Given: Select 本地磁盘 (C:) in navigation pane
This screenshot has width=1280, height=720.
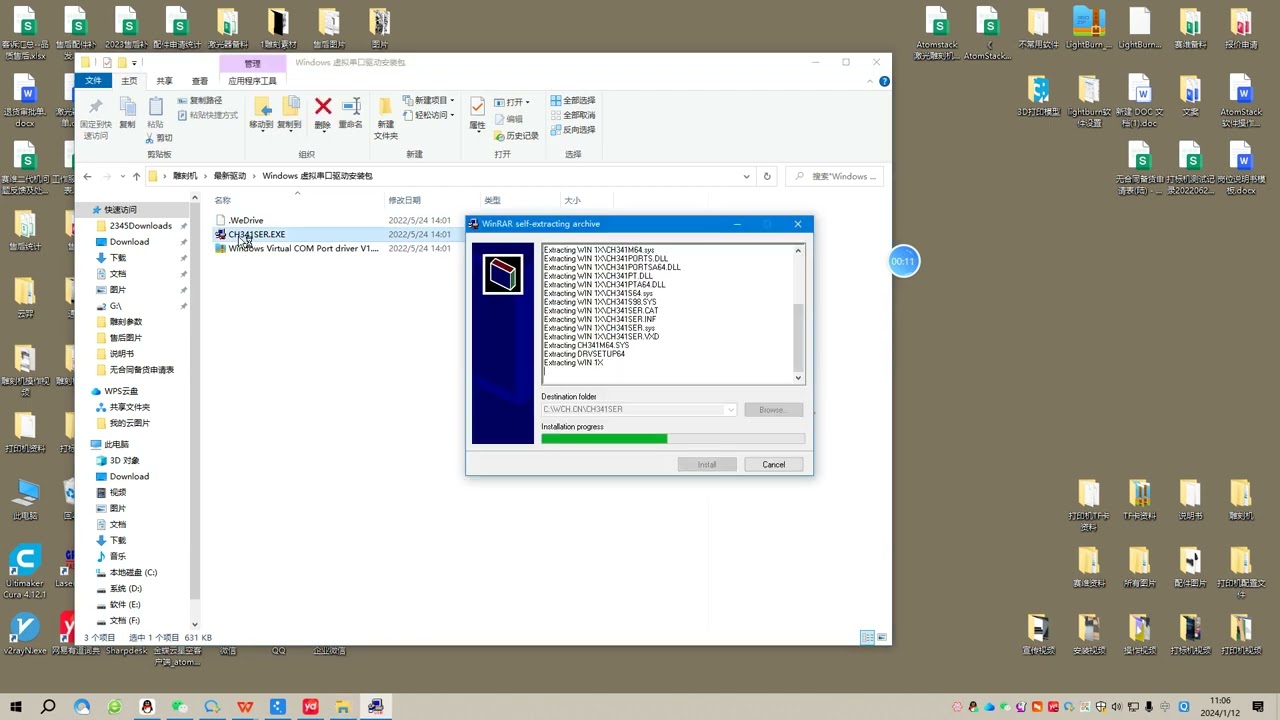Looking at the screenshot, I should click(133, 572).
